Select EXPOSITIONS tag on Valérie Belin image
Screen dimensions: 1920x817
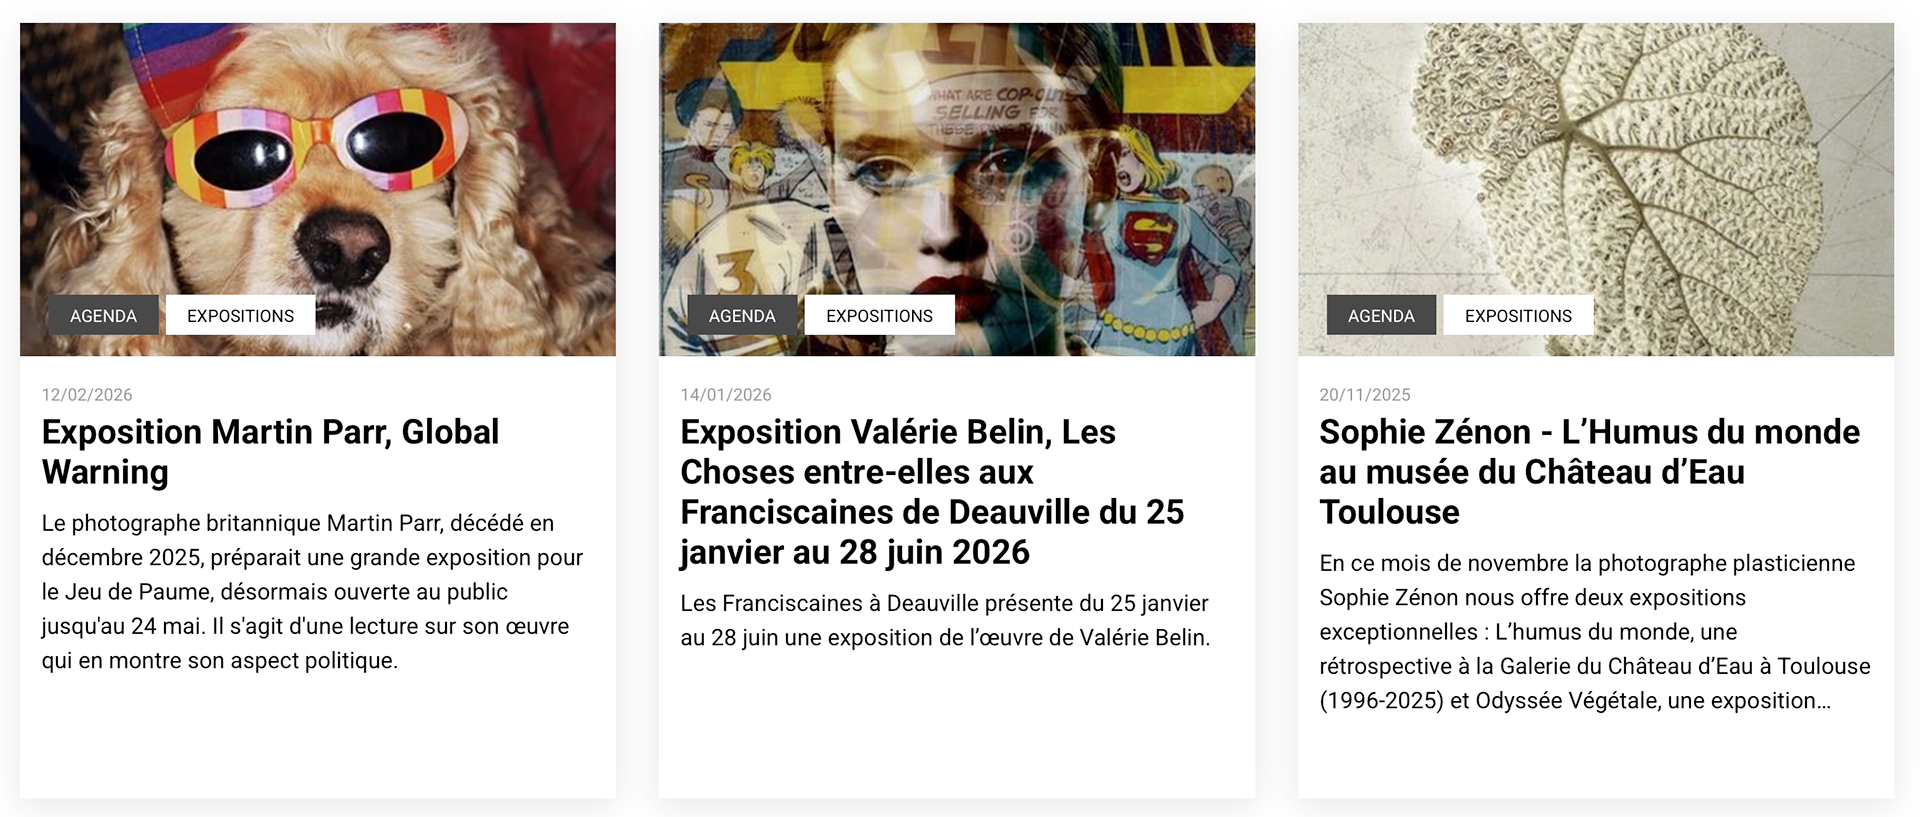point(879,316)
